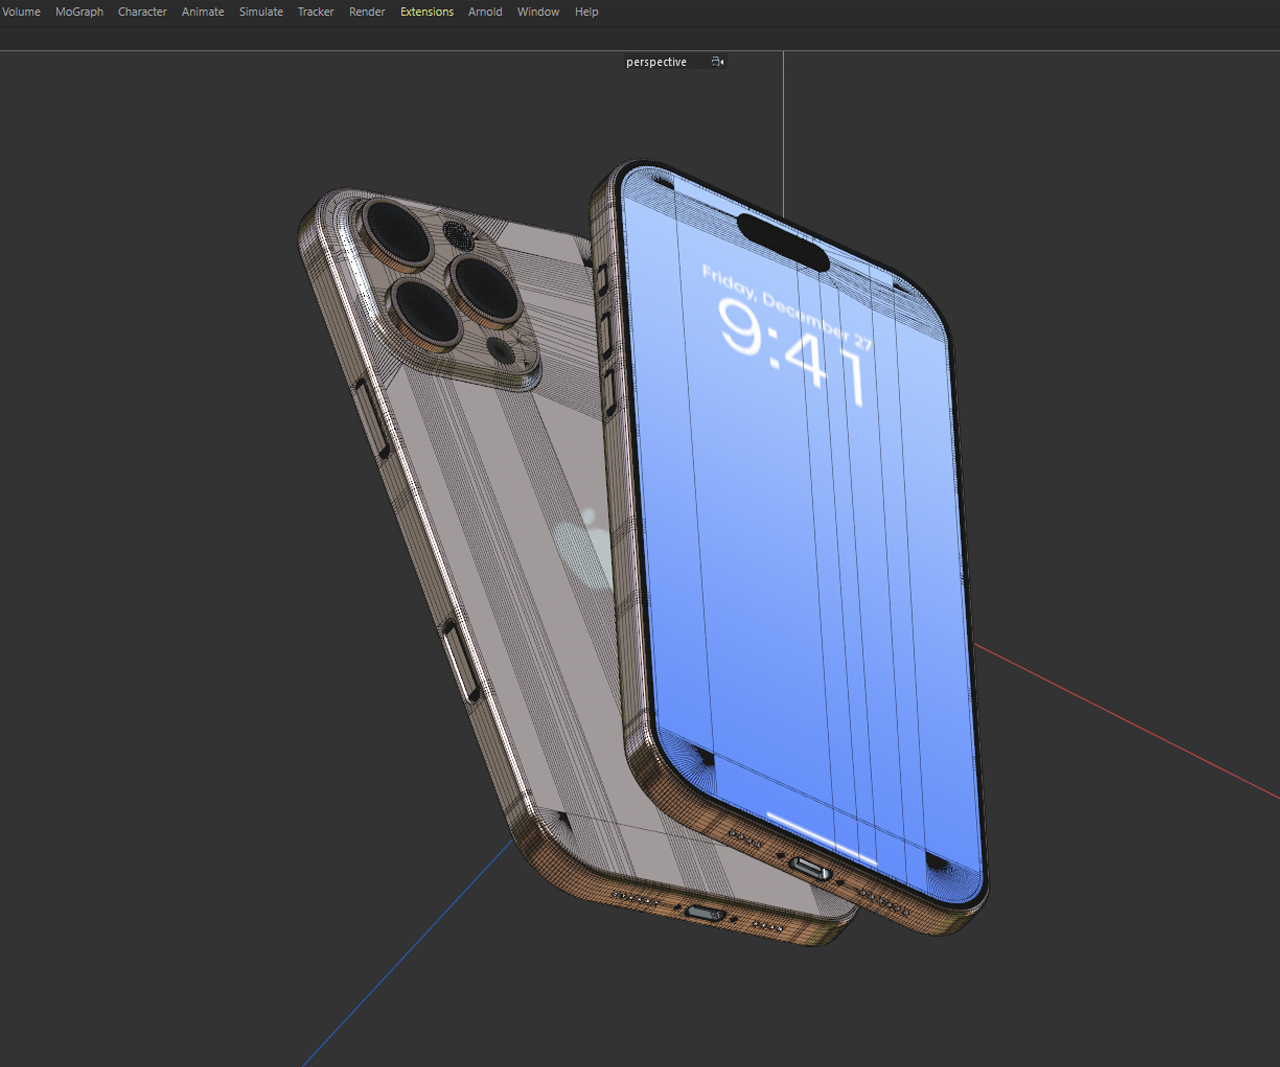Open the Extensions menu
This screenshot has height=1067, width=1280.
(x=426, y=11)
